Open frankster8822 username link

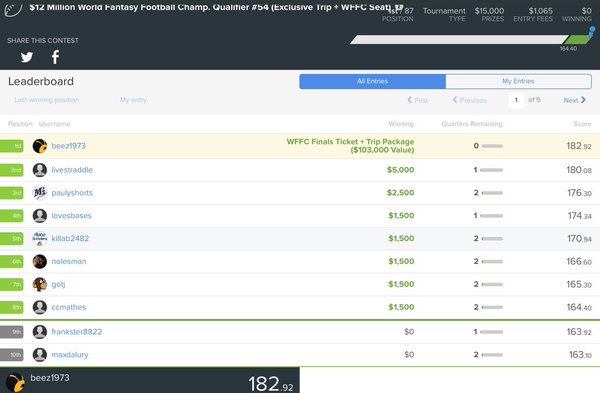pos(77,332)
